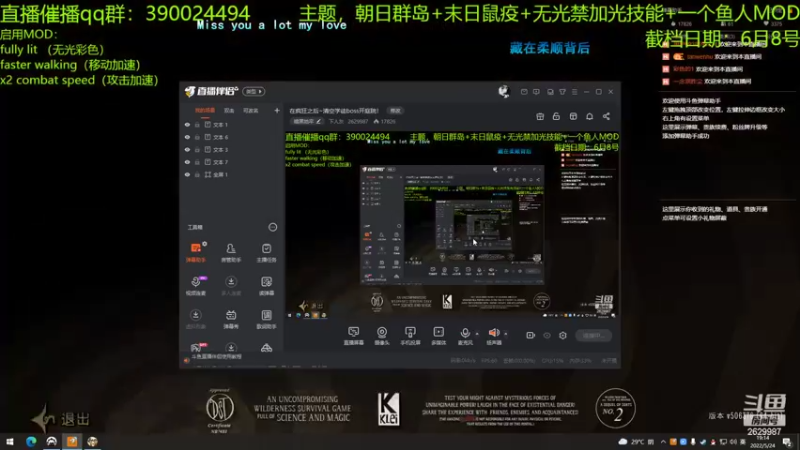The image size is (800, 450).
Task: Open the 多人连麦 download tool icon
Action: coord(231,285)
